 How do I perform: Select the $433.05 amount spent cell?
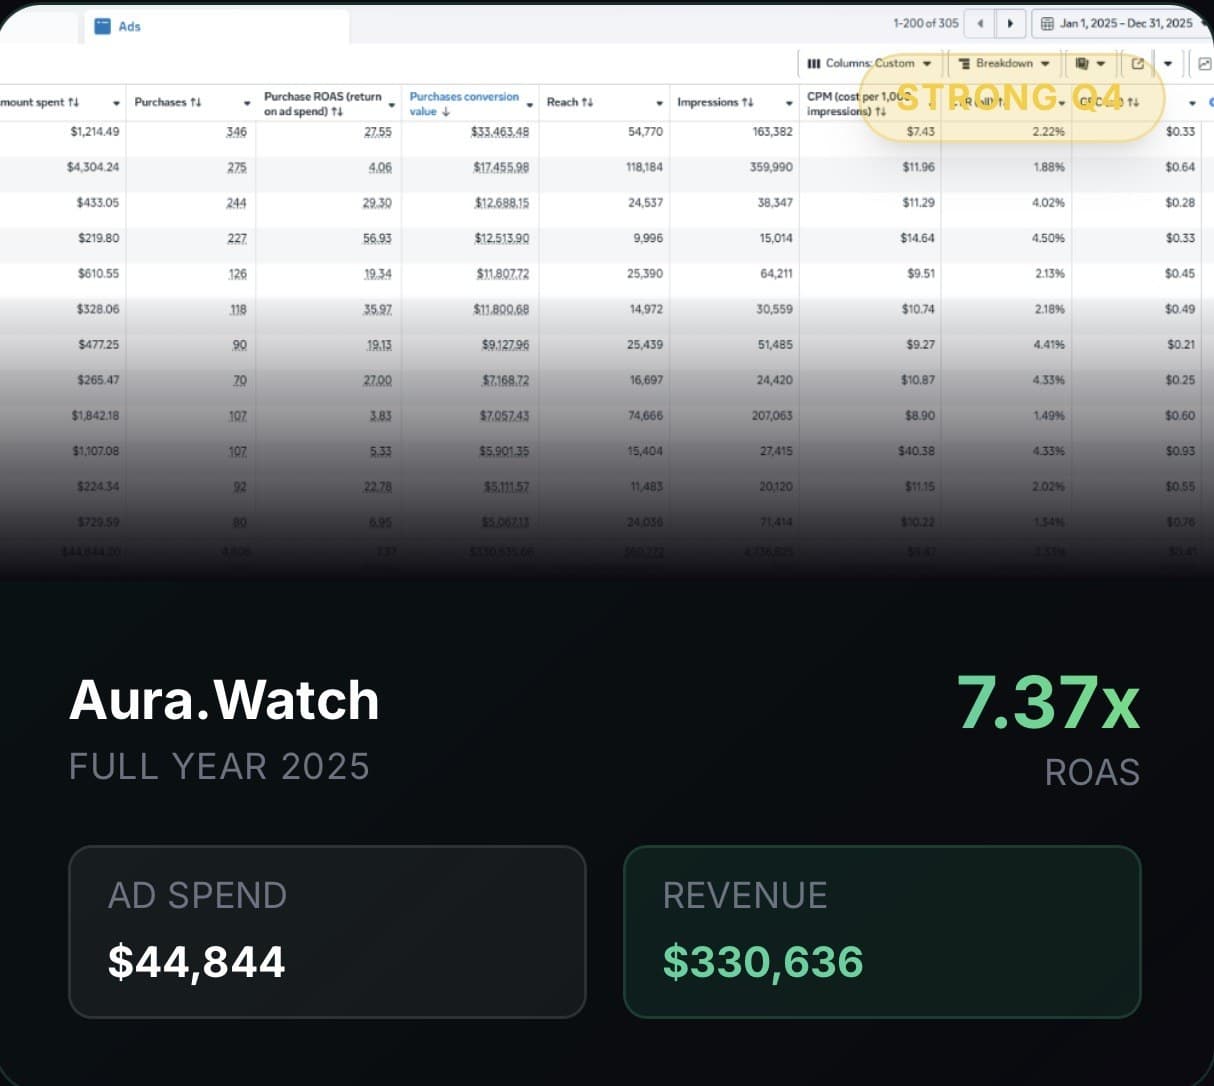(x=98, y=203)
